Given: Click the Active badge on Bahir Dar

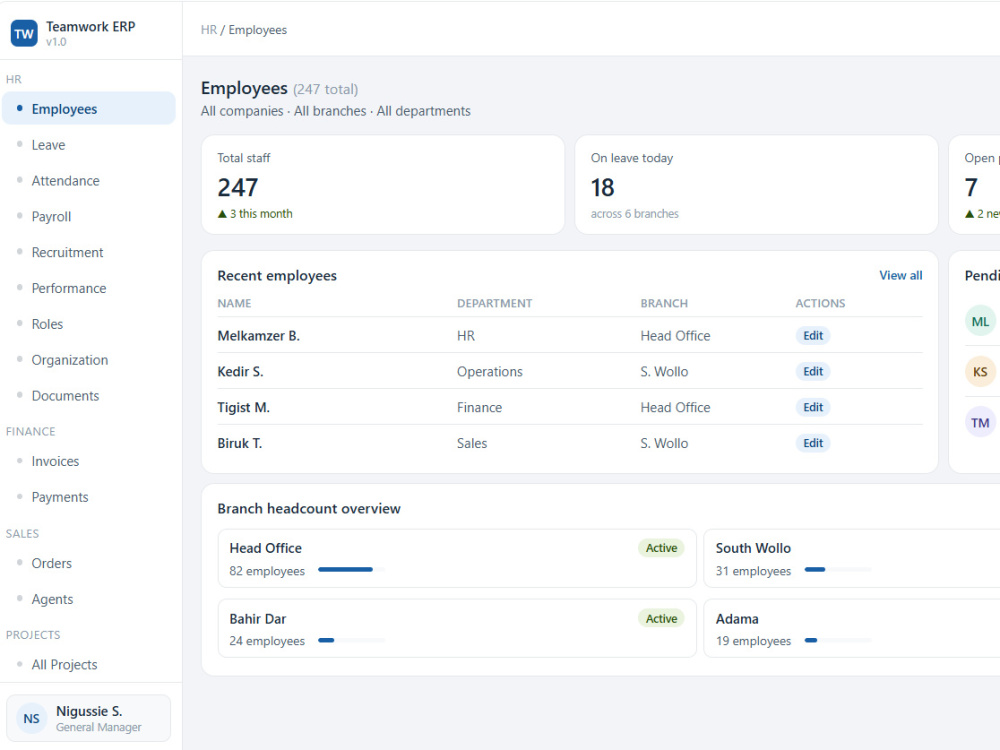Looking at the screenshot, I should coord(661,618).
